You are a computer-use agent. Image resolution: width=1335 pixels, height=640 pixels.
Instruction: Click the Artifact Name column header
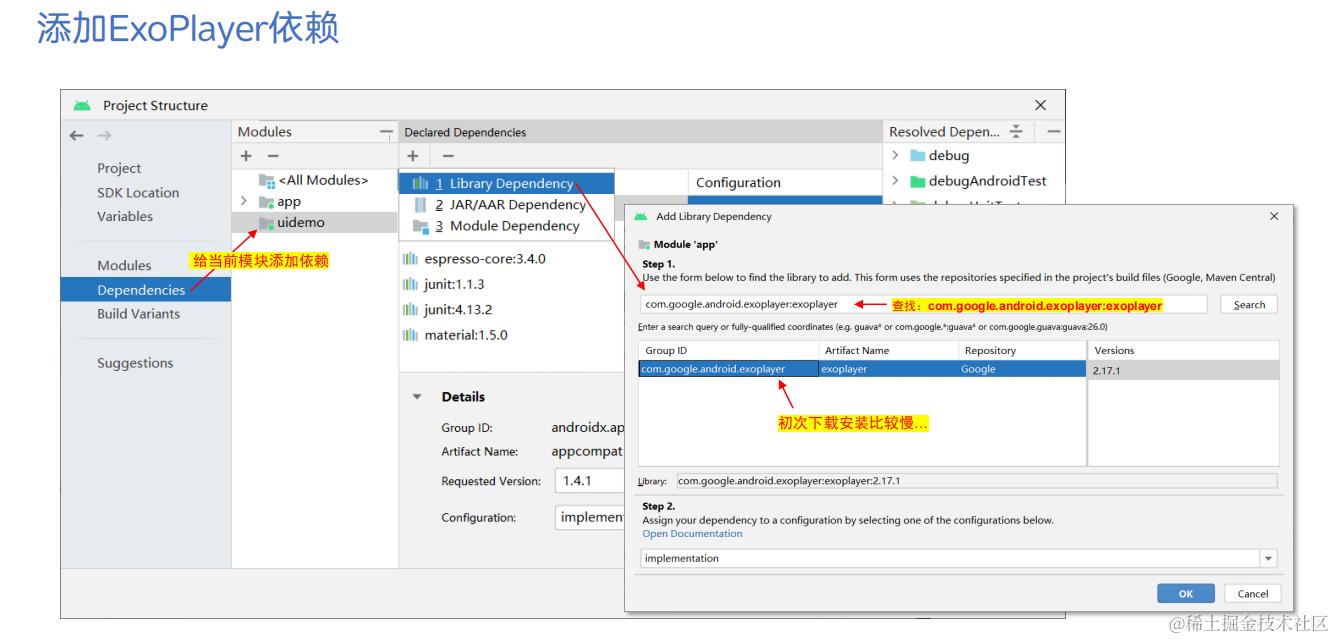(888, 350)
